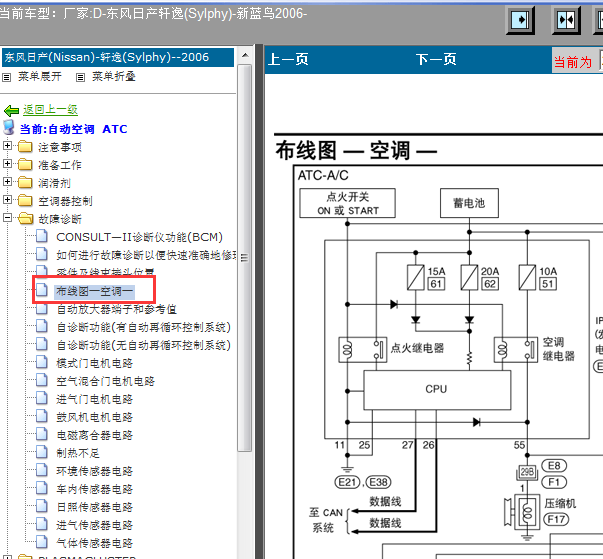Click the tree panel vertical scrollbar thumb
Viewport: 603px width, 559px height.
245,258
